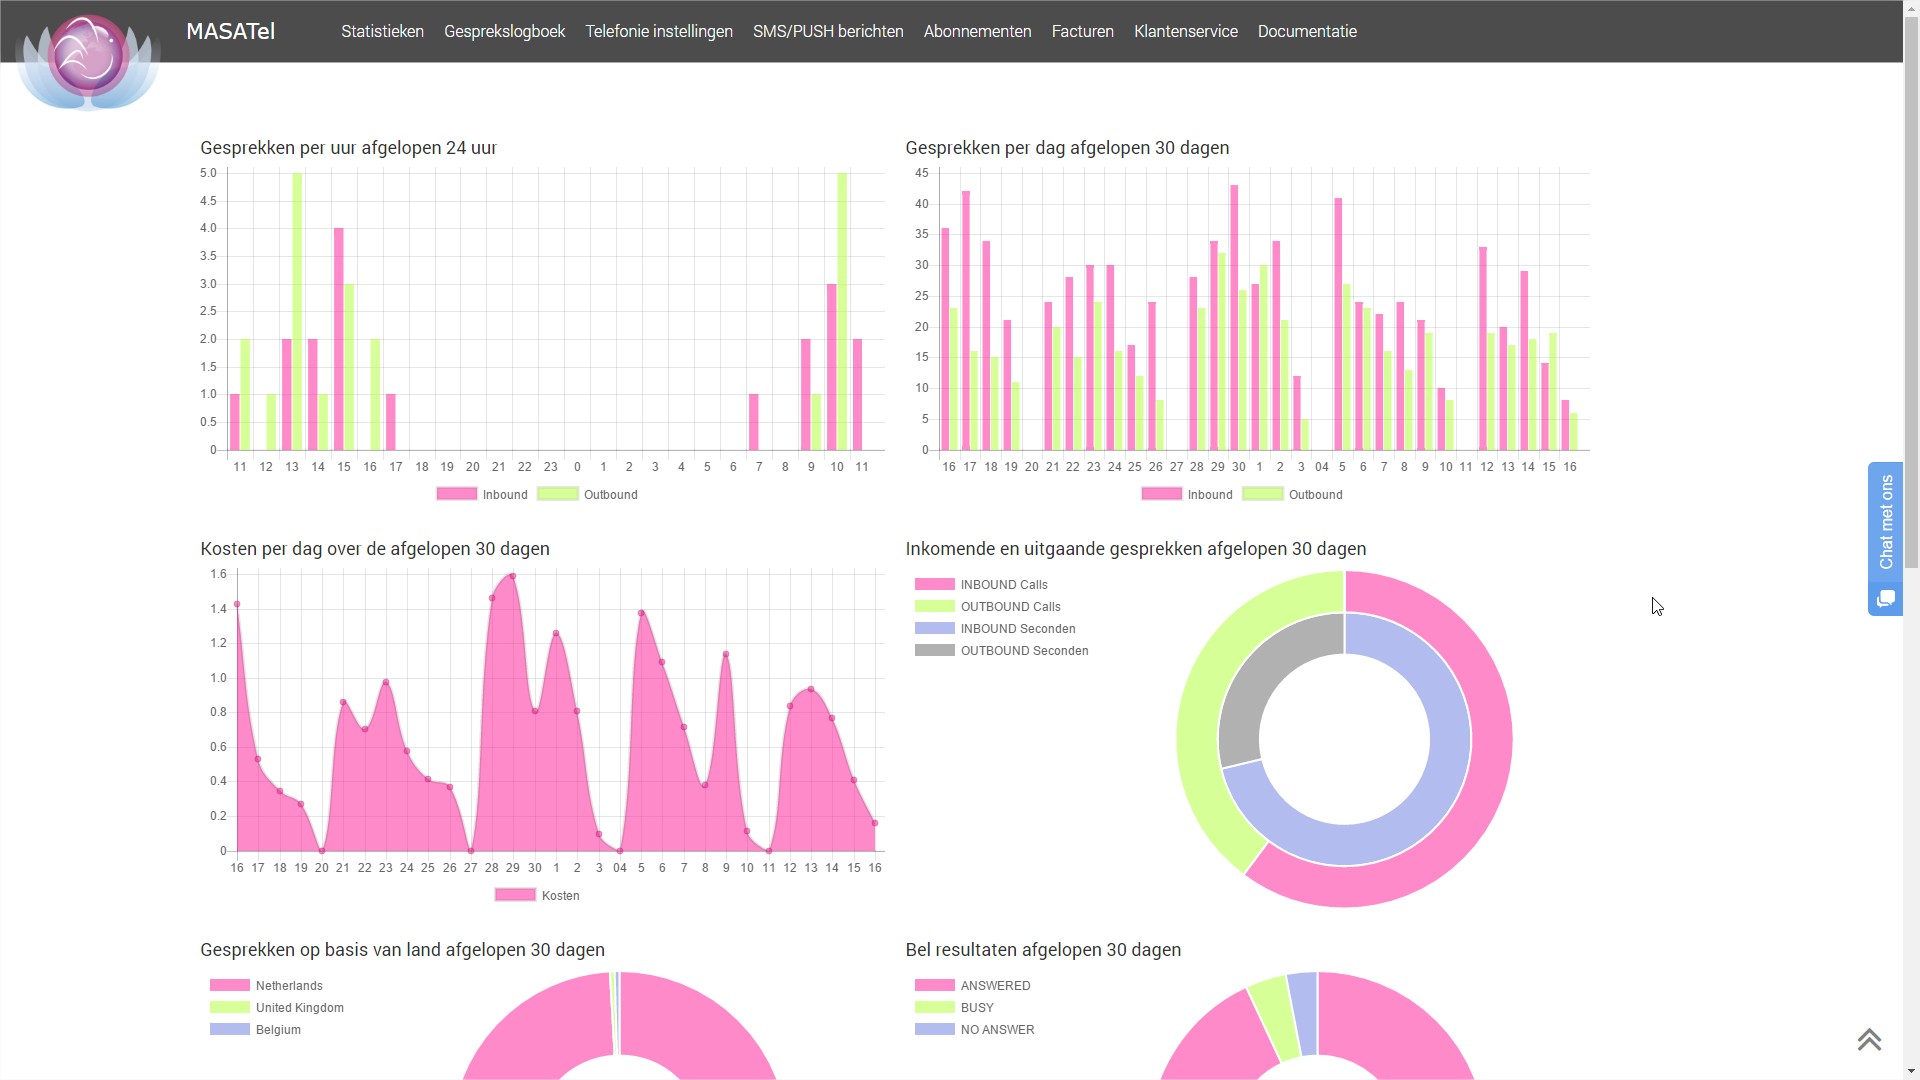1920x1080 pixels.
Task: Open the Facturen page
Action: pyautogui.click(x=1082, y=31)
